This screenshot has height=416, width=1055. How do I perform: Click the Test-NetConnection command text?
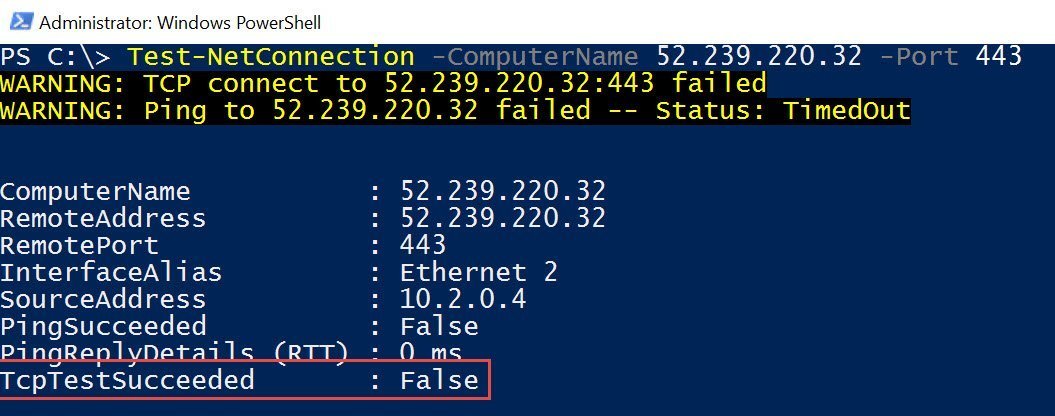point(270,56)
